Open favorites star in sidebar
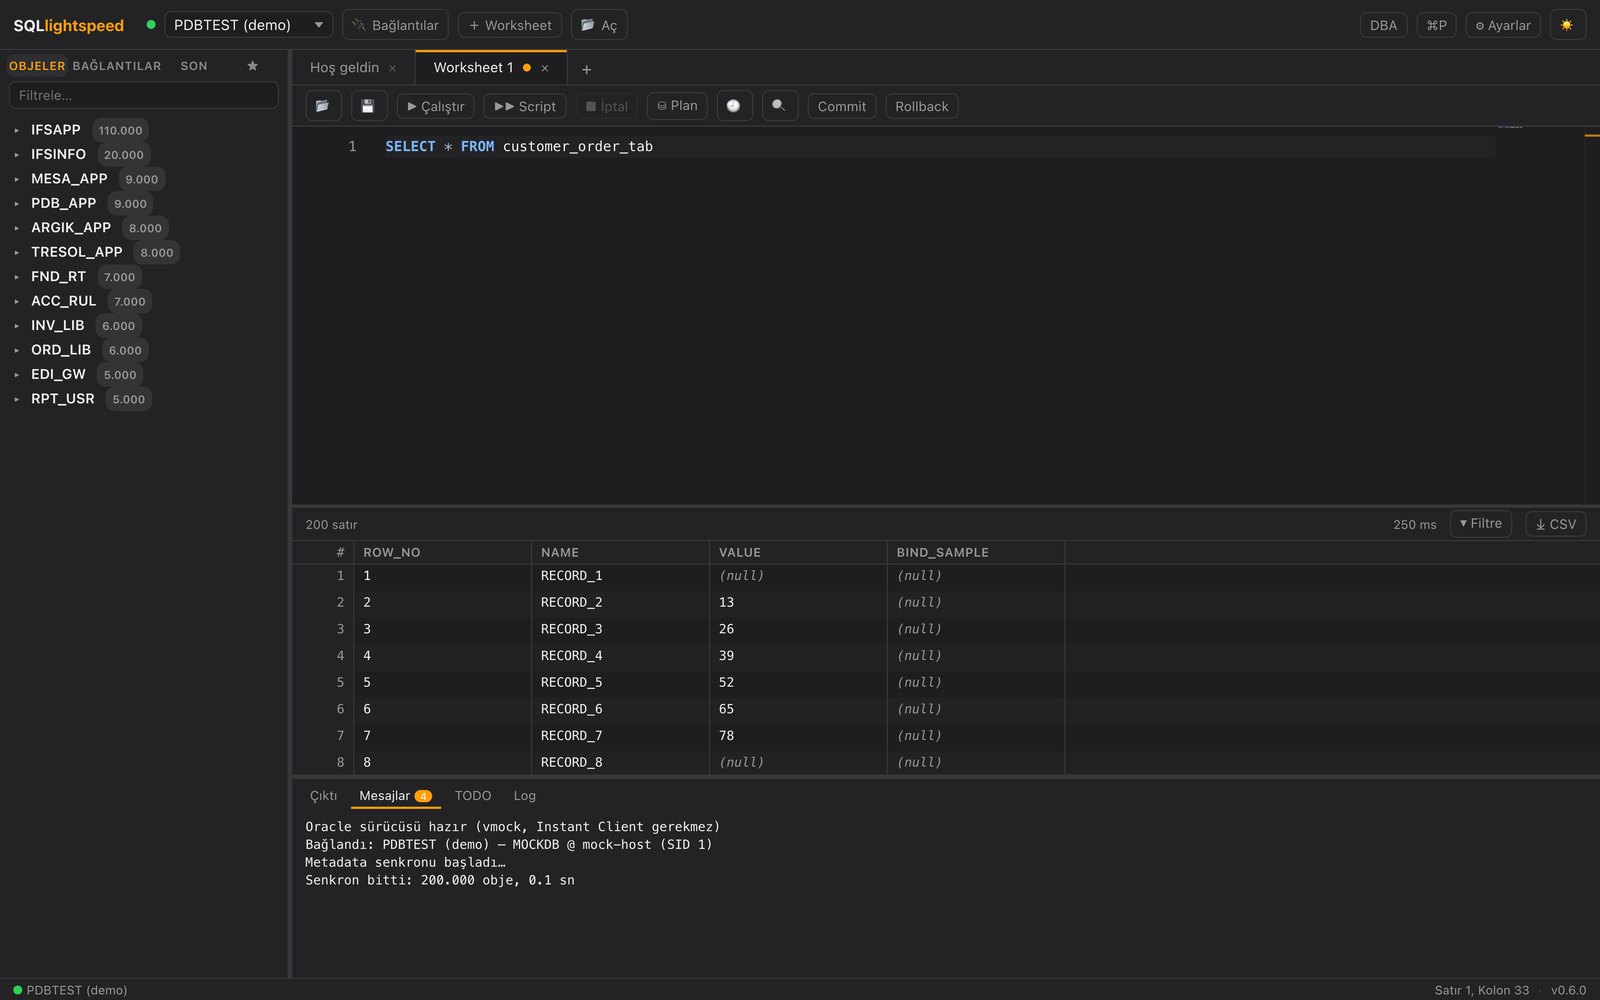The image size is (1600, 1000). (x=253, y=66)
